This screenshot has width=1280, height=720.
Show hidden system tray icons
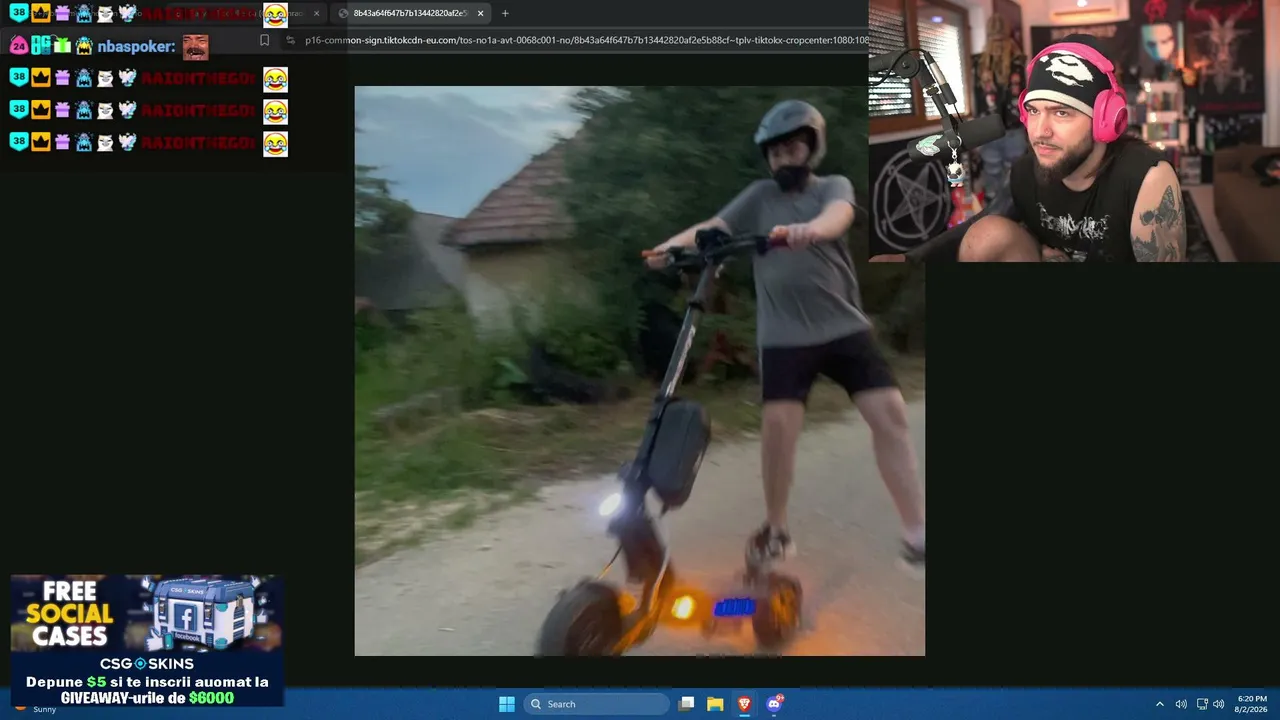(1160, 704)
